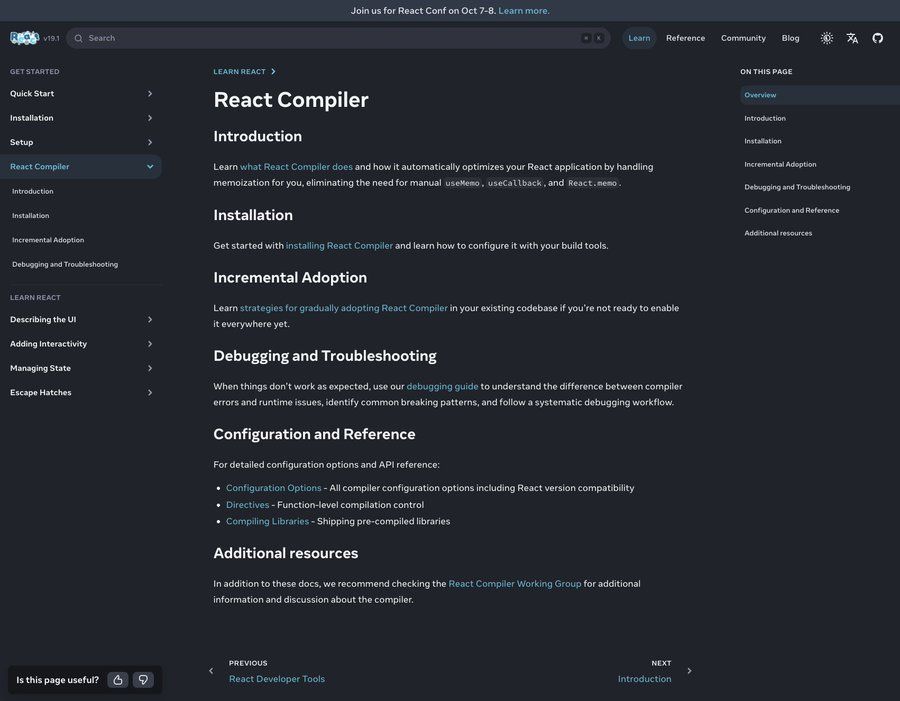Click the React Compiler page title
This screenshot has height=701, width=900.
[x=291, y=100]
